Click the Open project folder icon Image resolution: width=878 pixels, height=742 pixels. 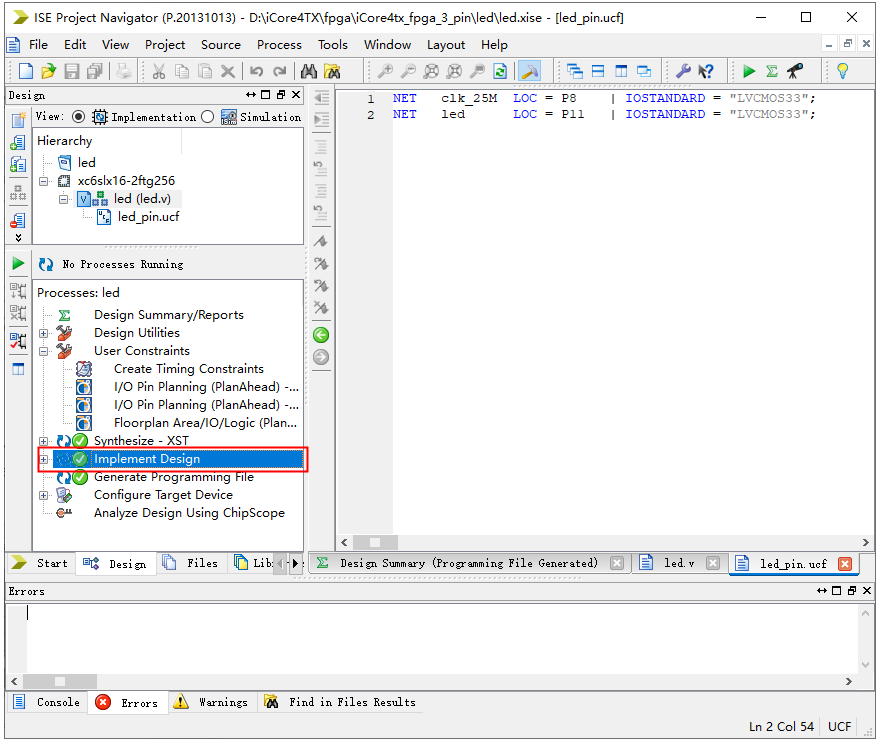pos(48,71)
